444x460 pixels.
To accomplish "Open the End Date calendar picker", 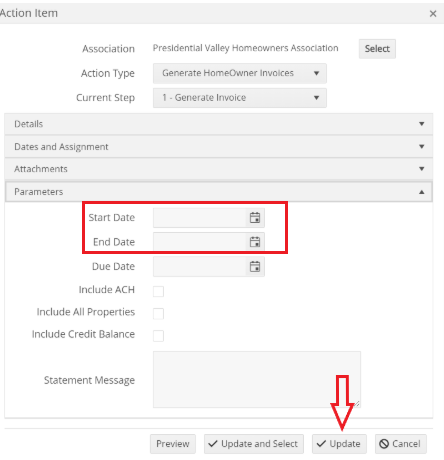I will pyautogui.click(x=255, y=242).
